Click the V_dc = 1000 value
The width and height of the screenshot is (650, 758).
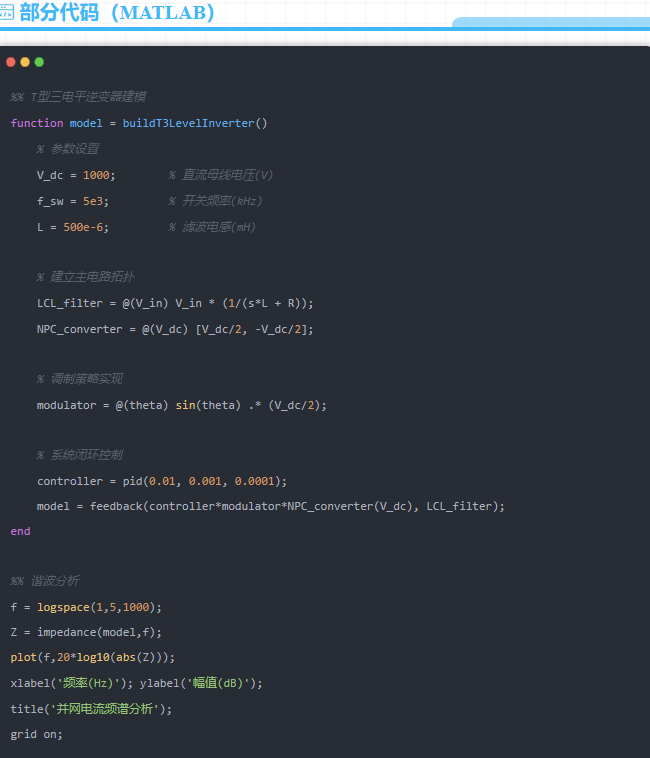96,175
